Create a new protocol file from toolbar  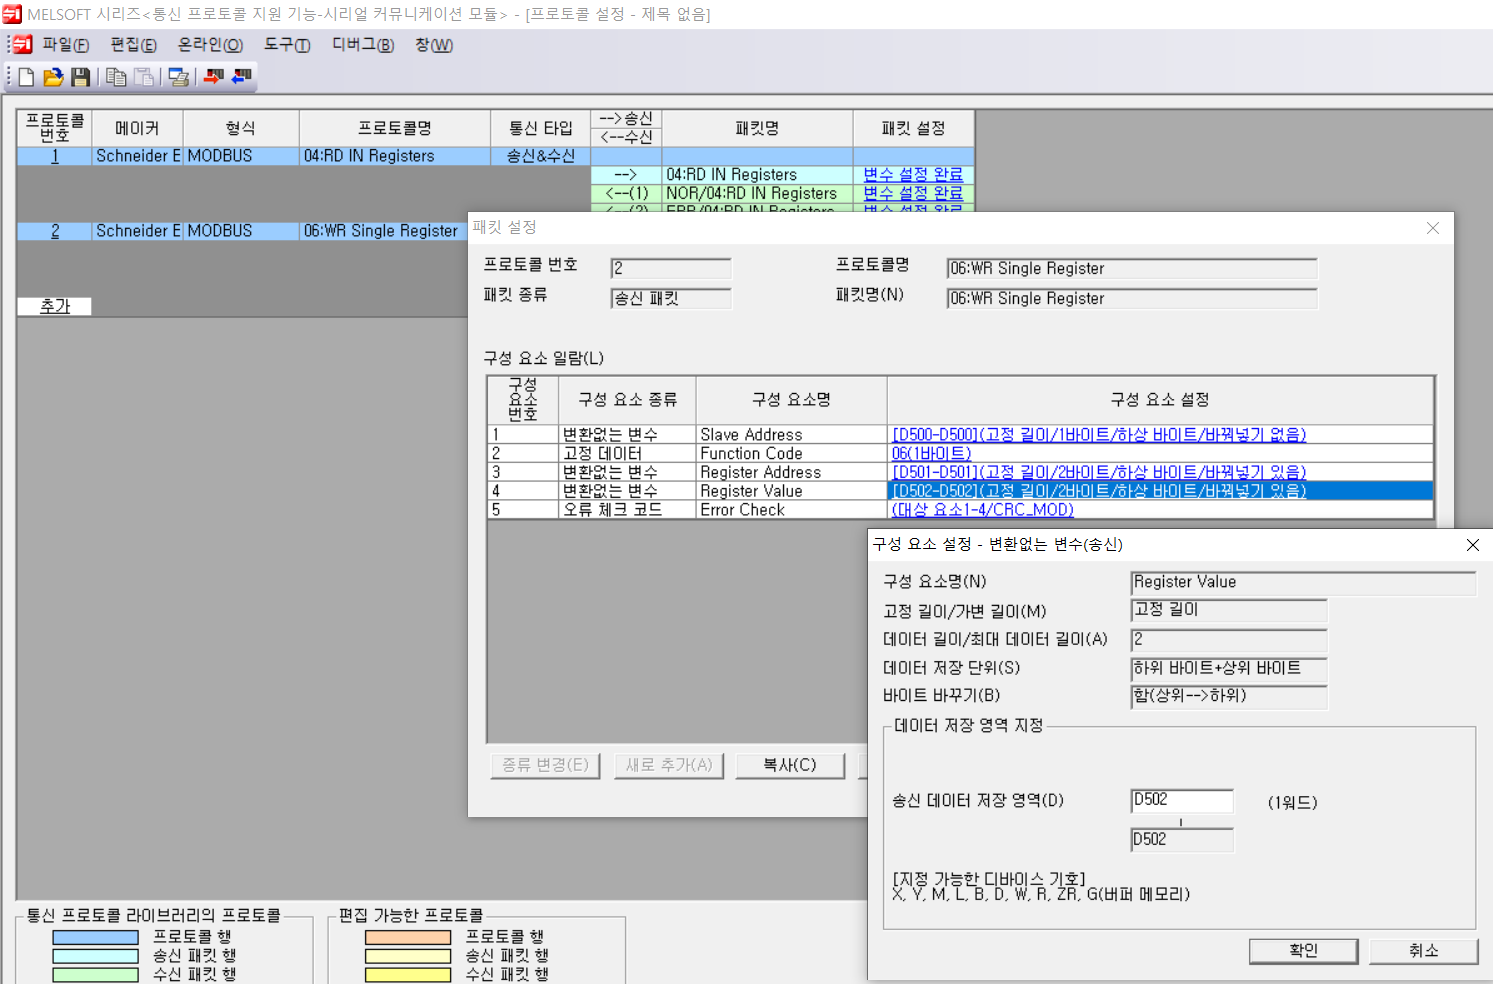pyautogui.click(x=26, y=77)
